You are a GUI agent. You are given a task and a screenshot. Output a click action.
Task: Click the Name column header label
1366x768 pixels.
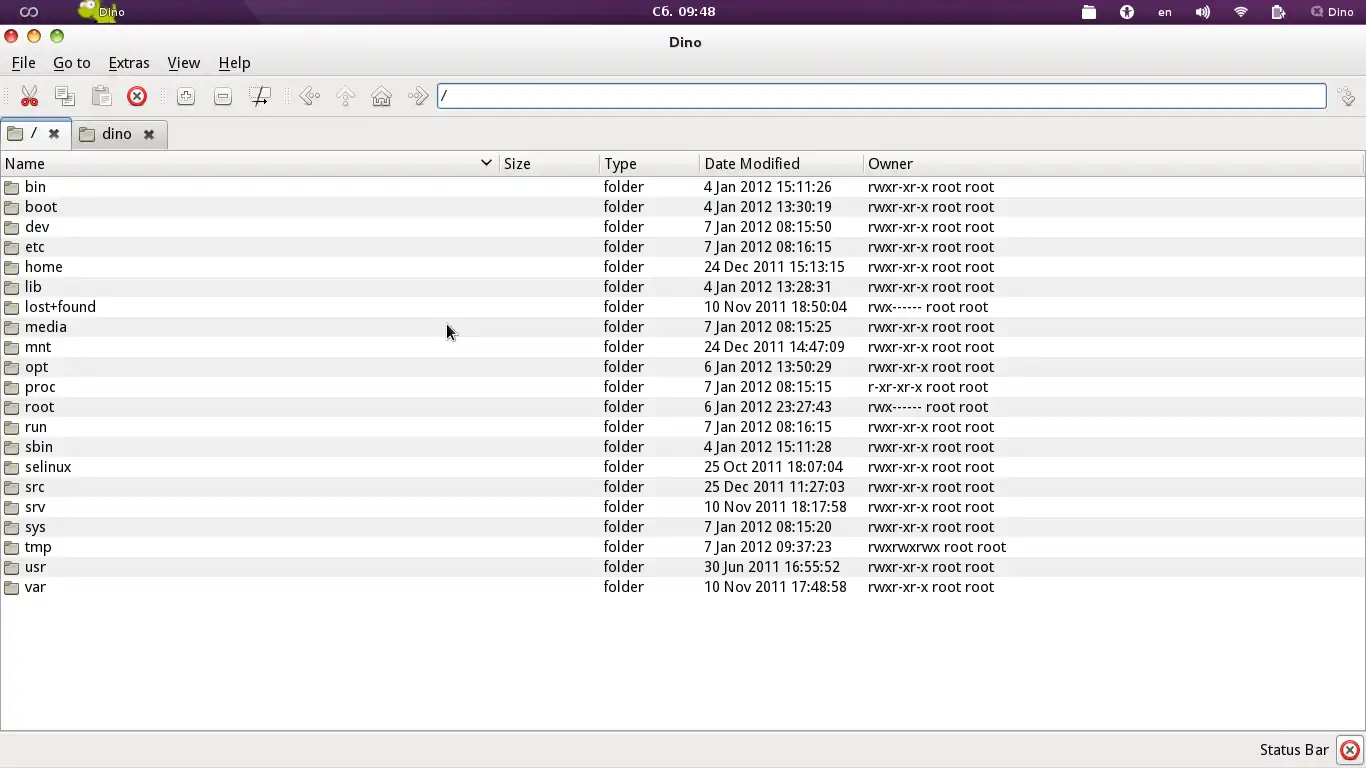click(25, 164)
